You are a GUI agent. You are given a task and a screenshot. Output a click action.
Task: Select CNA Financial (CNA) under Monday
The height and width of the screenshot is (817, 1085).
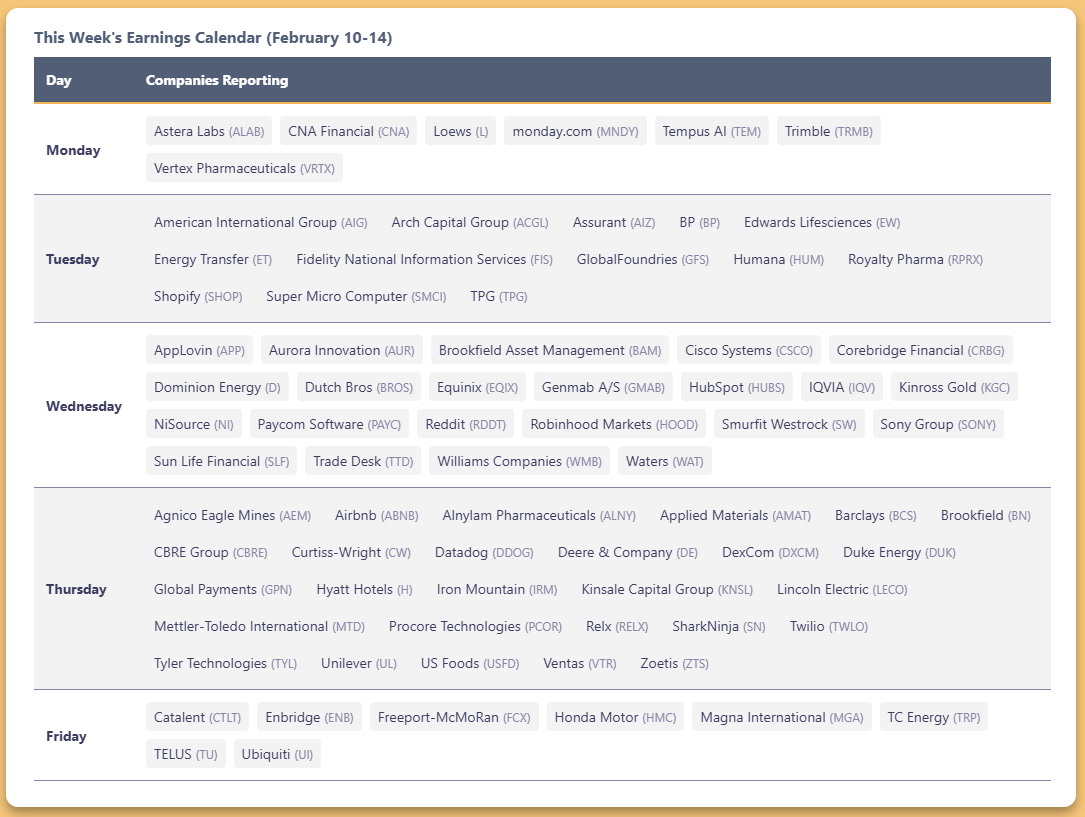tap(348, 131)
